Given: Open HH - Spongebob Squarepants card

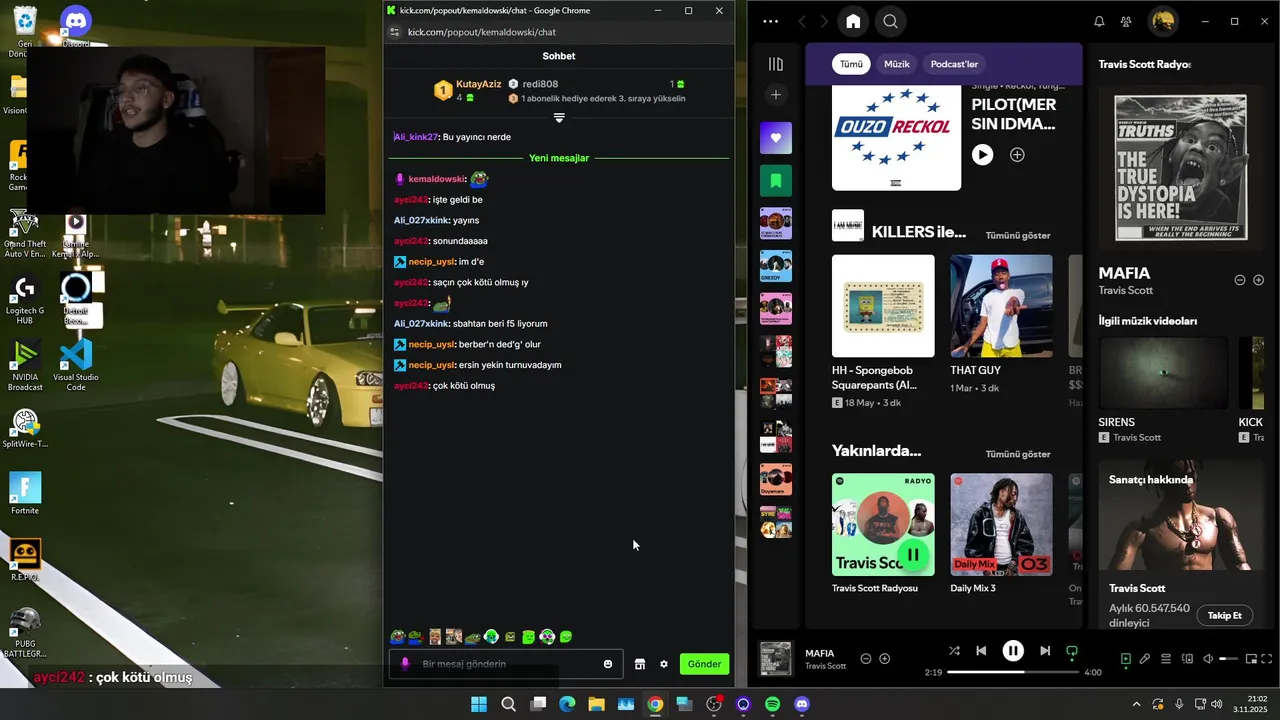Looking at the screenshot, I should pos(883,332).
